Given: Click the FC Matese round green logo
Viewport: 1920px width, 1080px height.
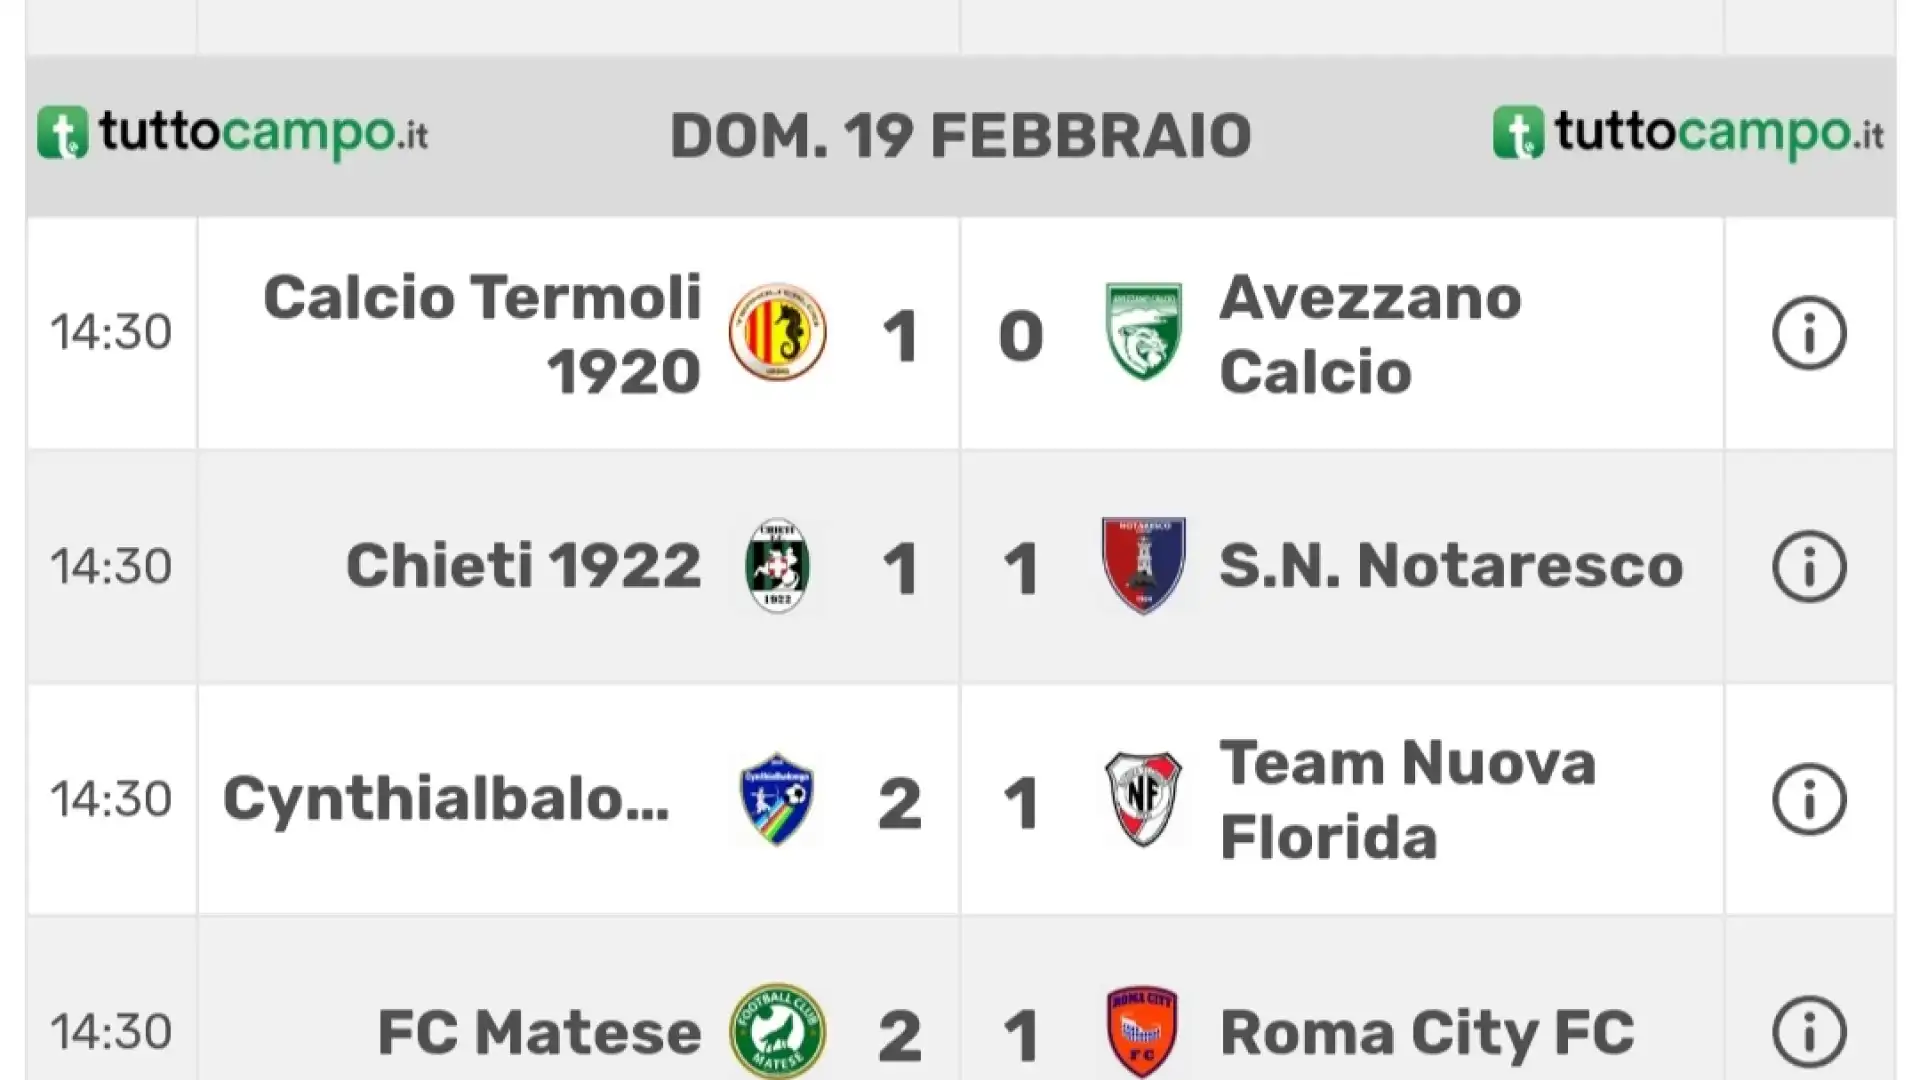Looking at the screenshot, I should coord(777,1031).
